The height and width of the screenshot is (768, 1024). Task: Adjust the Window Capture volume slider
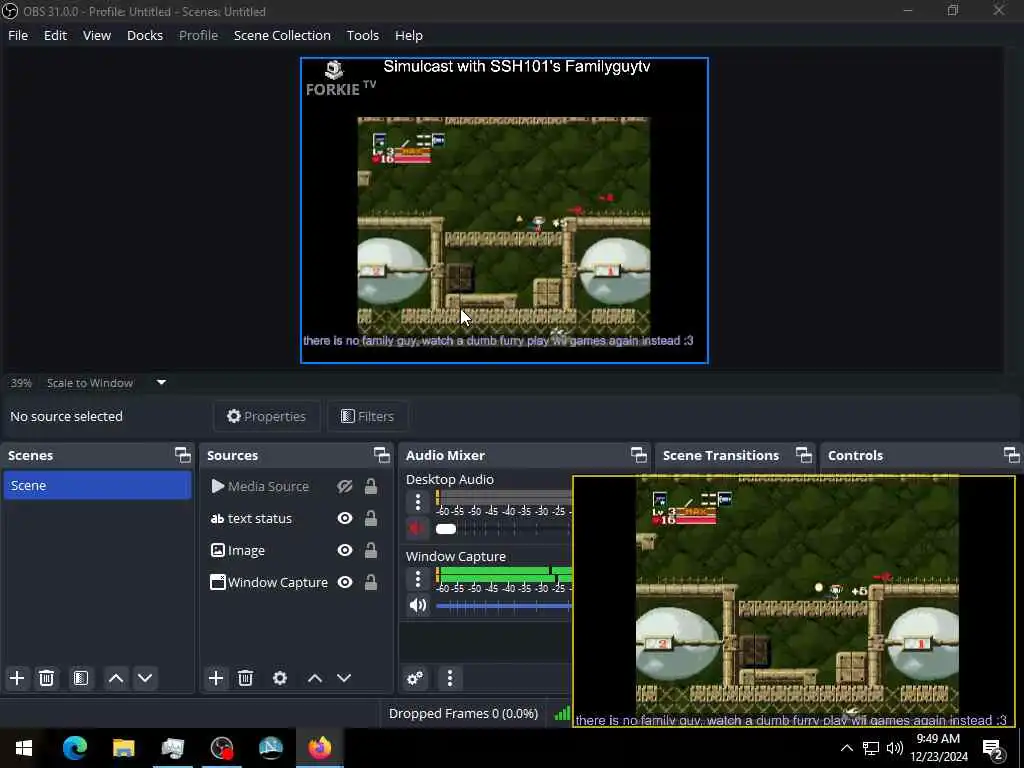pos(503,606)
